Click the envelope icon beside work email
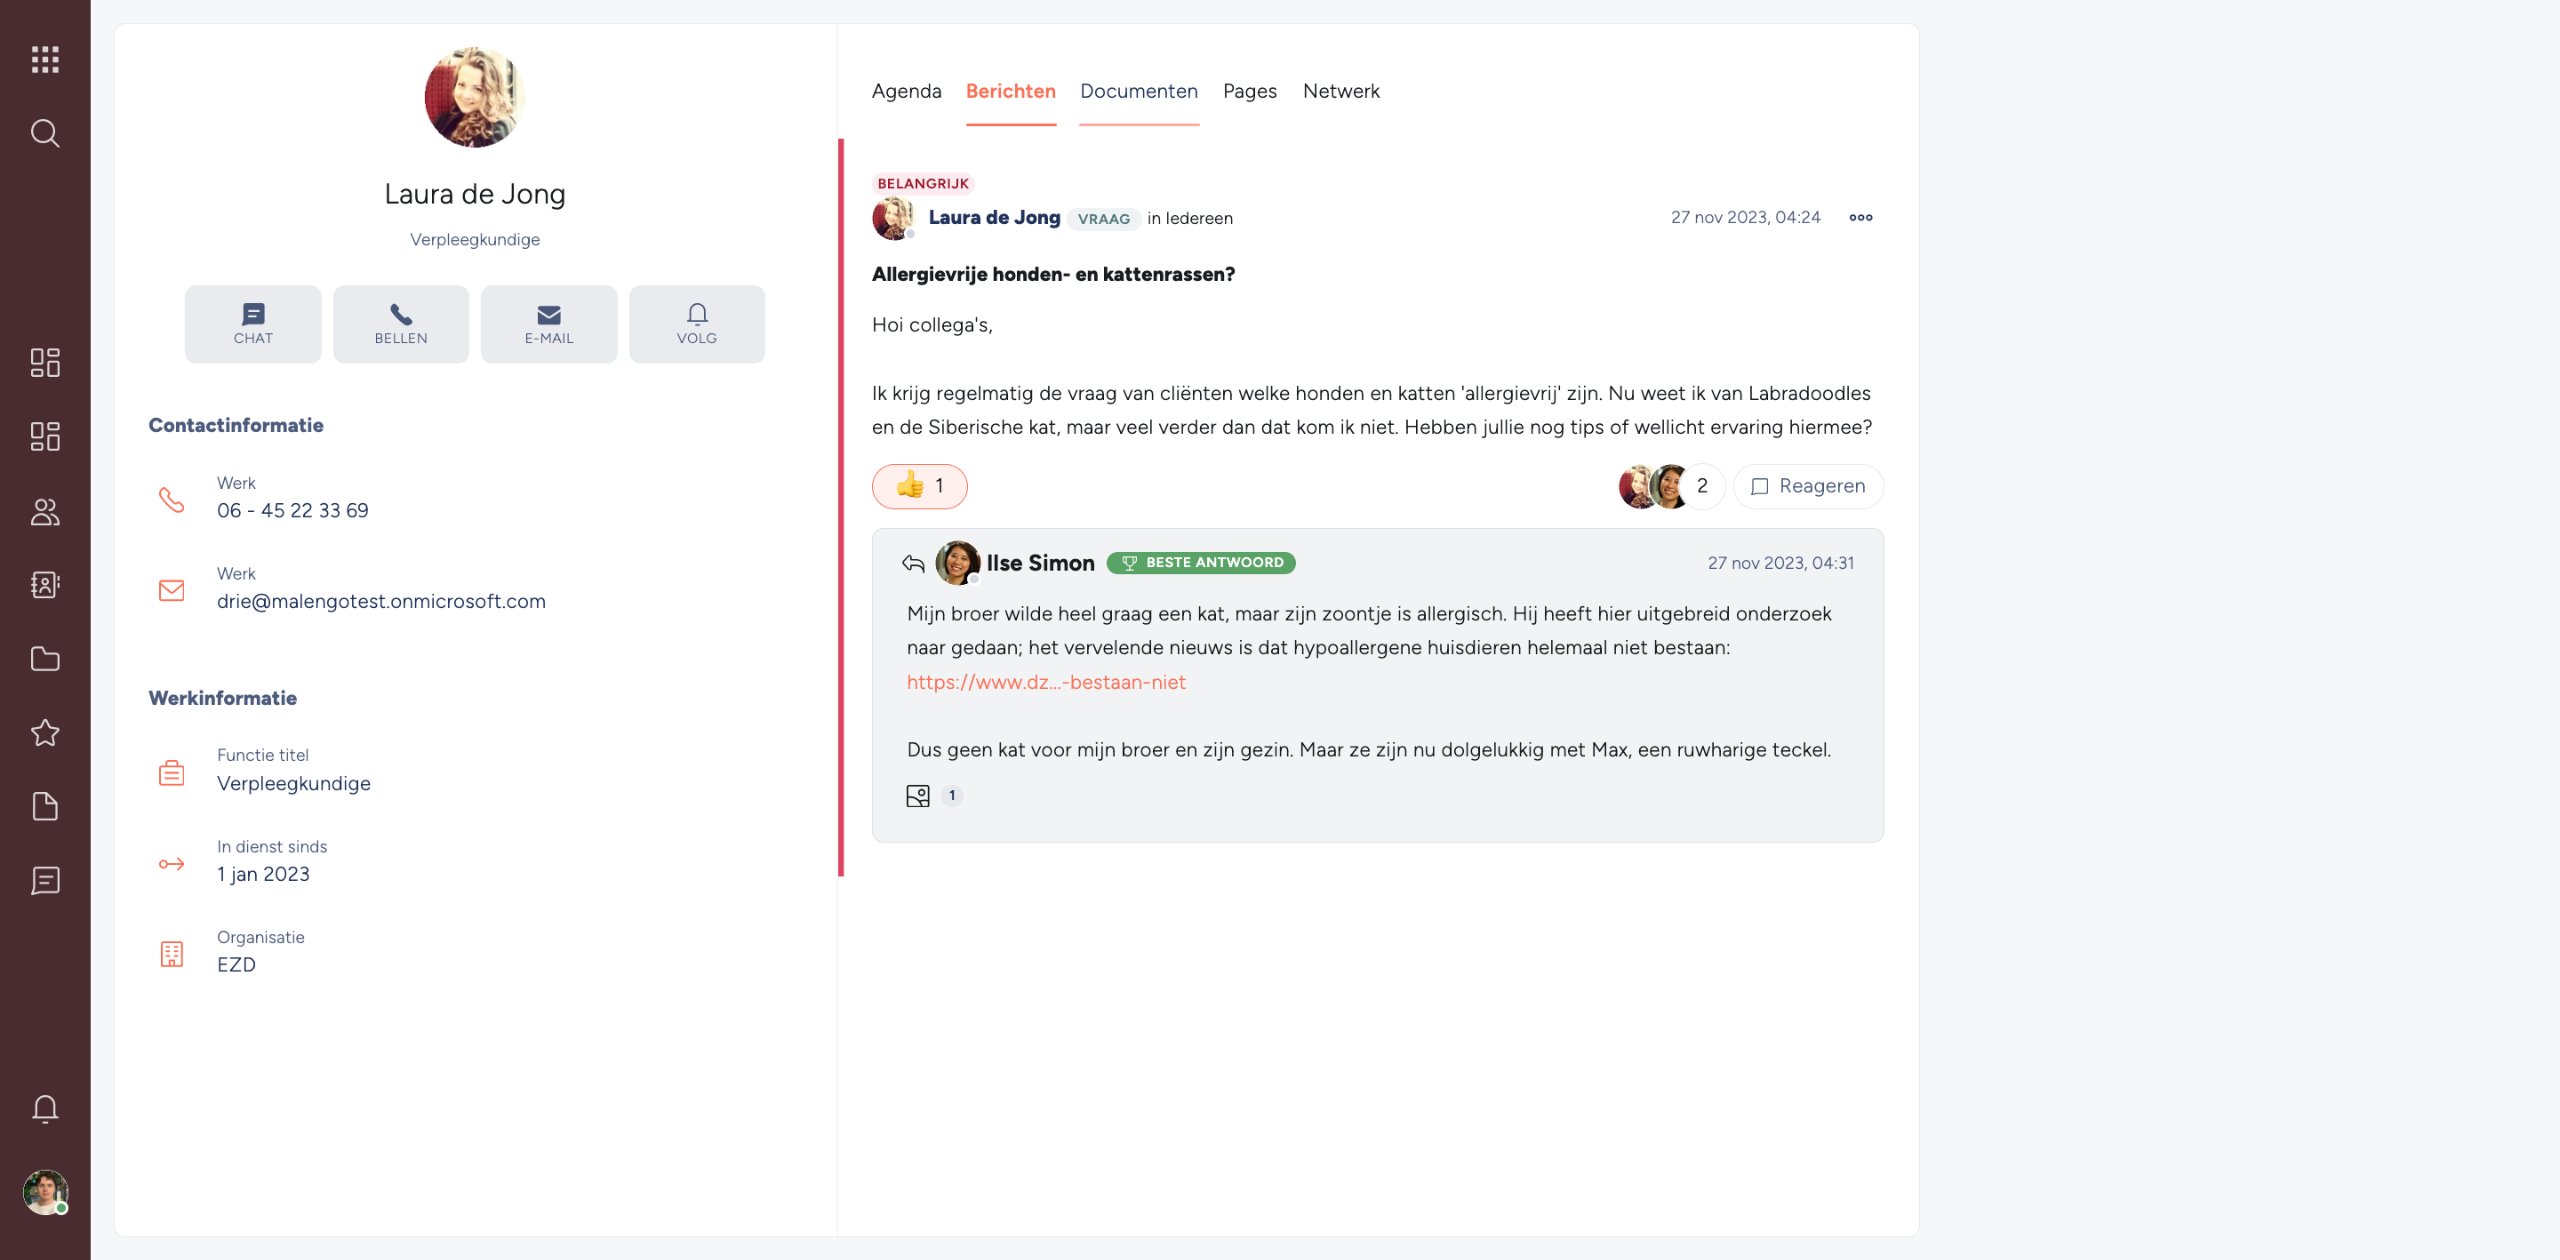The height and width of the screenshot is (1260, 2560). click(x=172, y=590)
